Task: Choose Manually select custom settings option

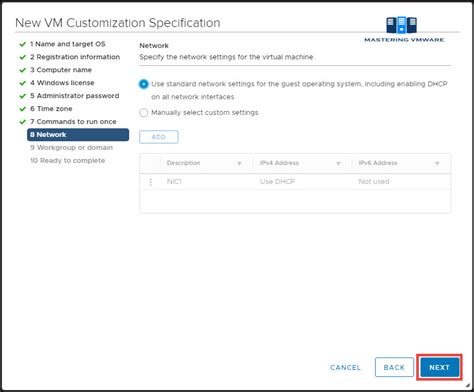Action: click(144, 113)
